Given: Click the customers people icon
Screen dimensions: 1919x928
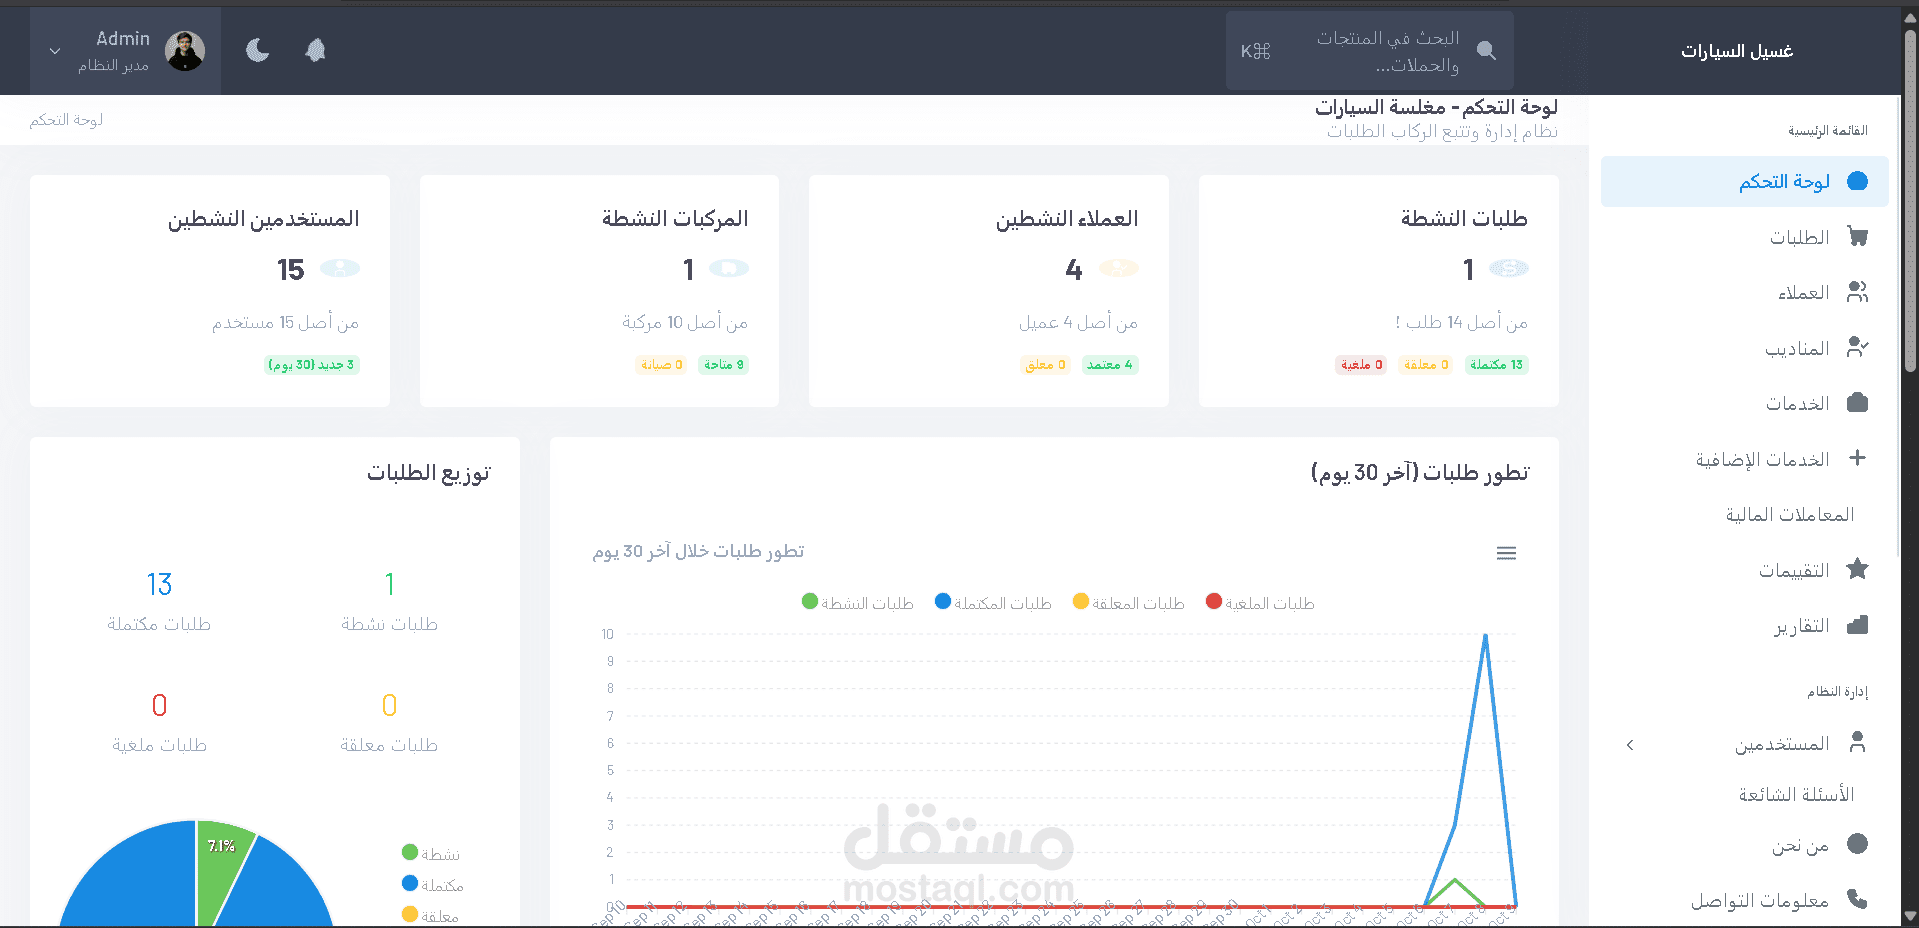Looking at the screenshot, I should tap(1858, 292).
